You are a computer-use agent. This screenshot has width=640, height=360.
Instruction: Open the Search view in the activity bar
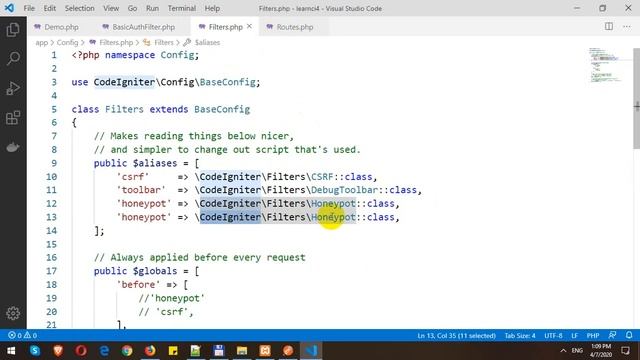point(13,59)
